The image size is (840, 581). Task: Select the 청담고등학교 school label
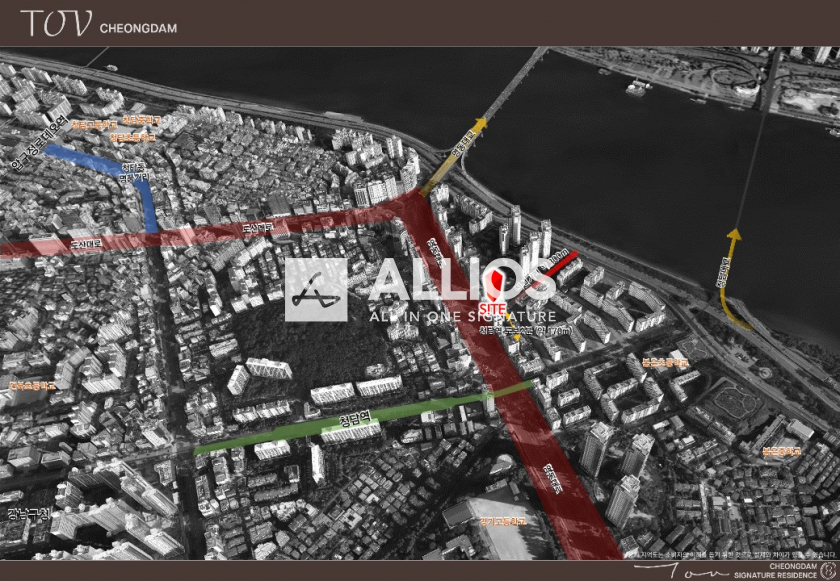tap(95, 125)
